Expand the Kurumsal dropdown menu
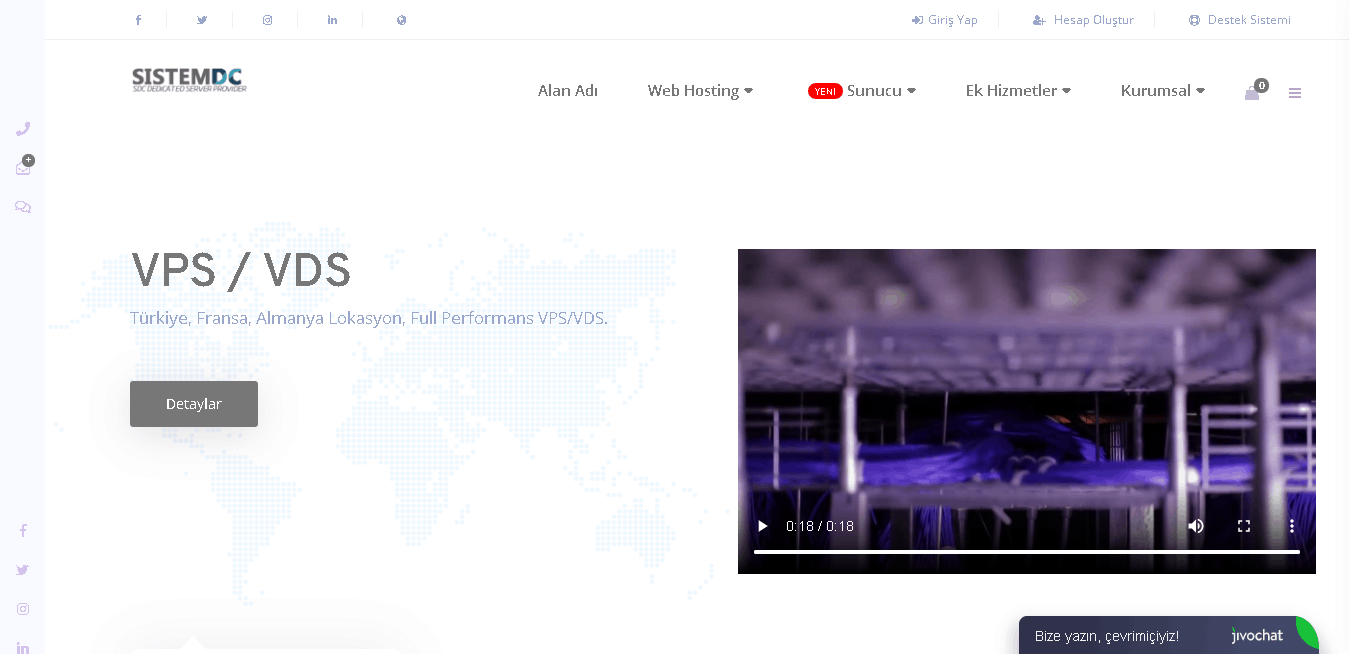This screenshot has width=1349, height=654. [1162, 91]
